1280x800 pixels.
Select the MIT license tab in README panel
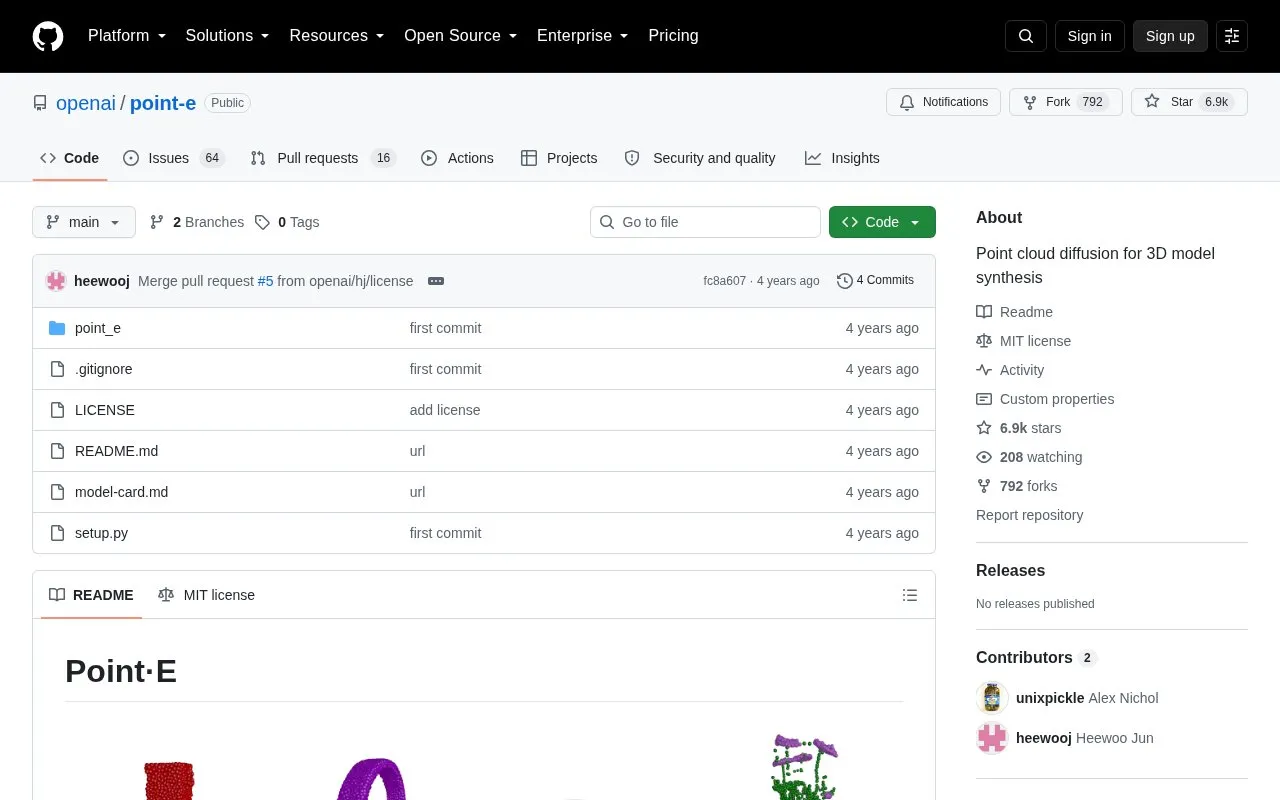[207, 595]
